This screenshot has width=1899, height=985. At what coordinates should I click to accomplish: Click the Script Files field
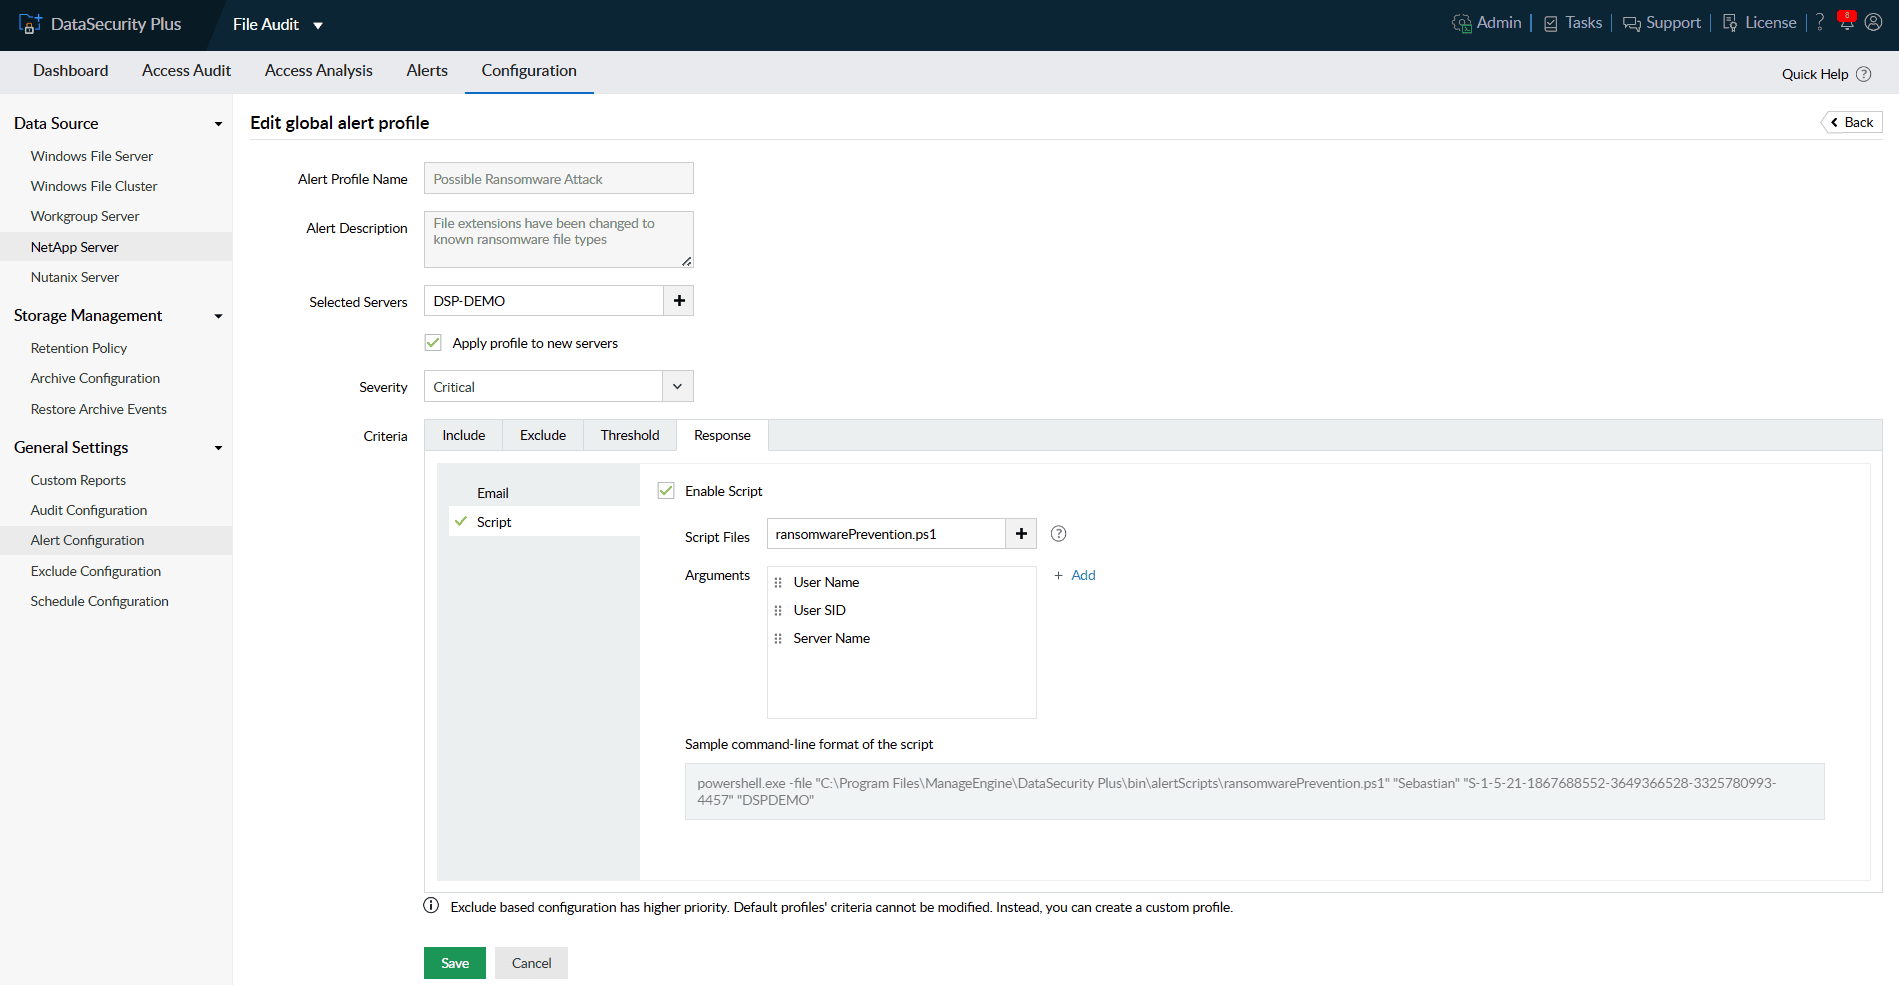[x=886, y=534]
